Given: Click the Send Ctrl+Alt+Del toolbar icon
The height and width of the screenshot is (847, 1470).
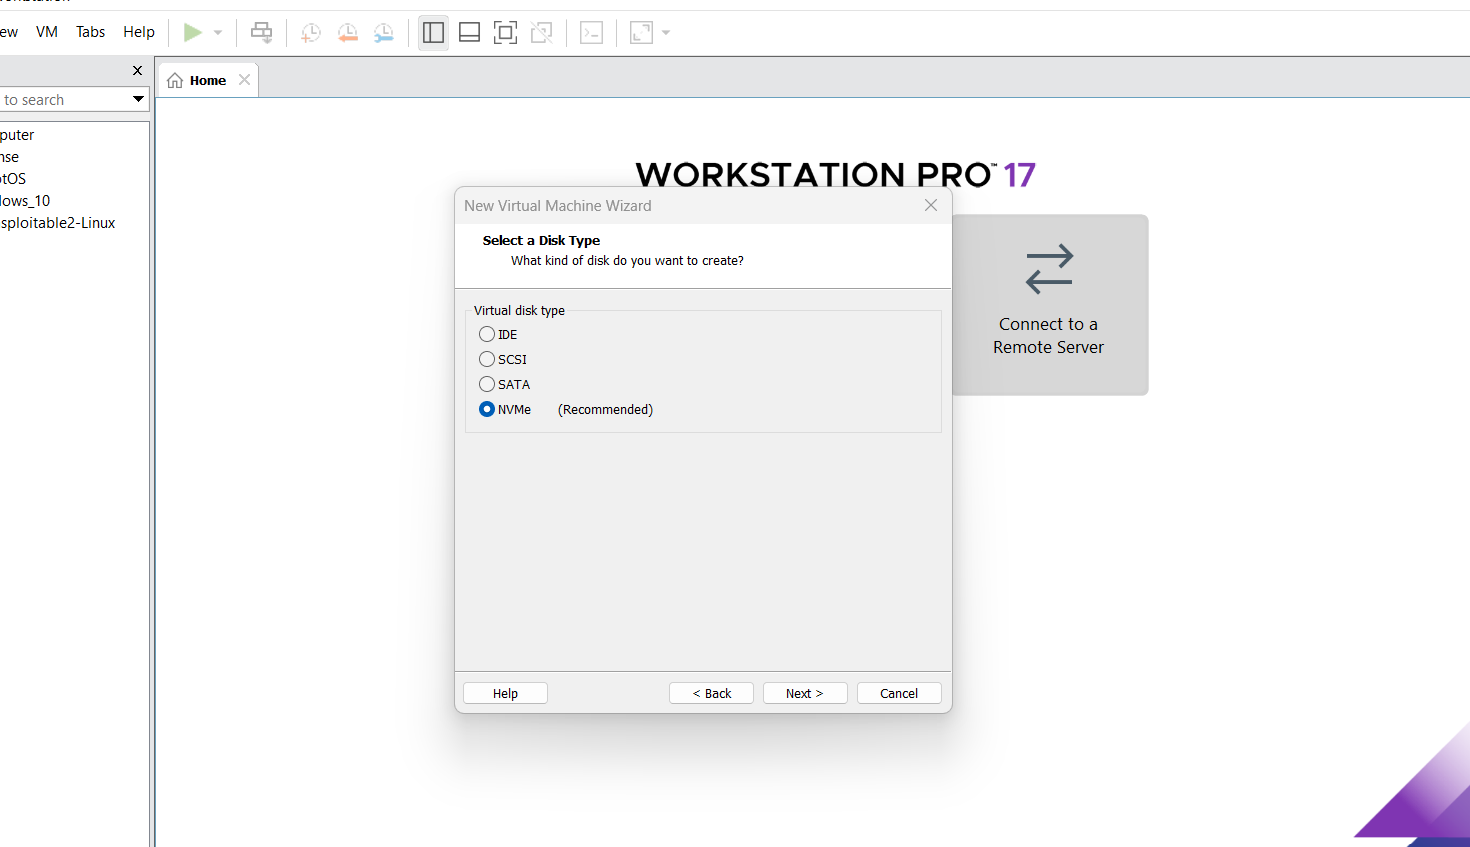Looking at the screenshot, I should [262, 33].
